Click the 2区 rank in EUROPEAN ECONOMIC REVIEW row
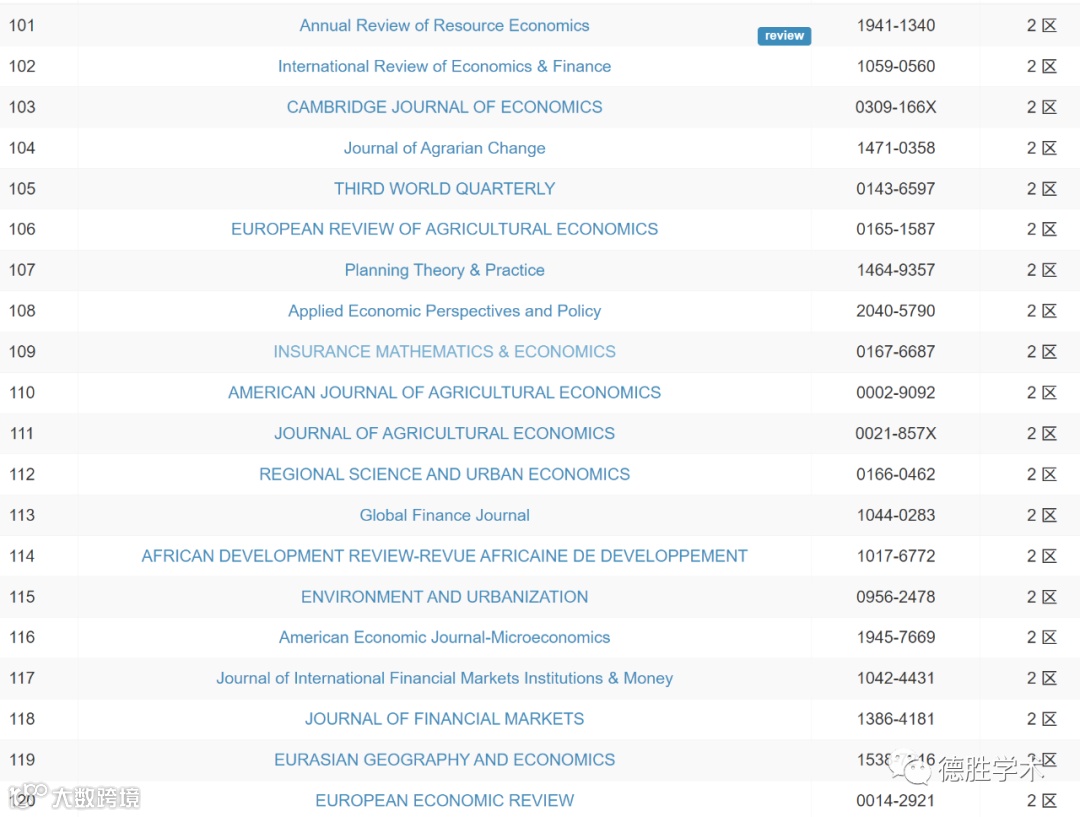Viewport: 1080px width, 817px height. tap(1041, 800)
